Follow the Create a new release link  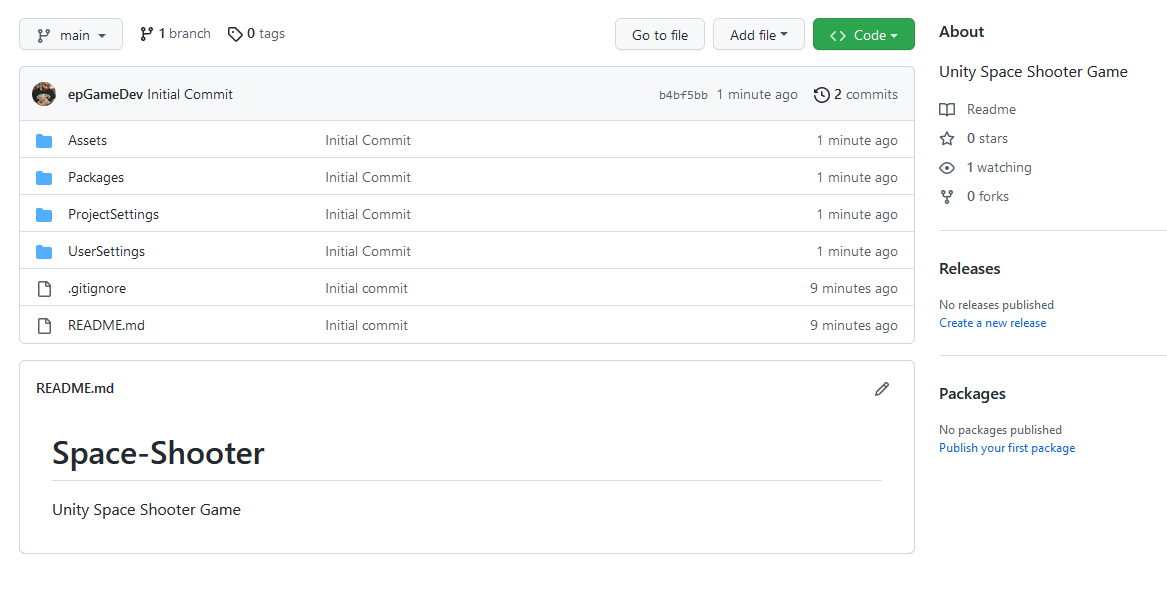992,322
